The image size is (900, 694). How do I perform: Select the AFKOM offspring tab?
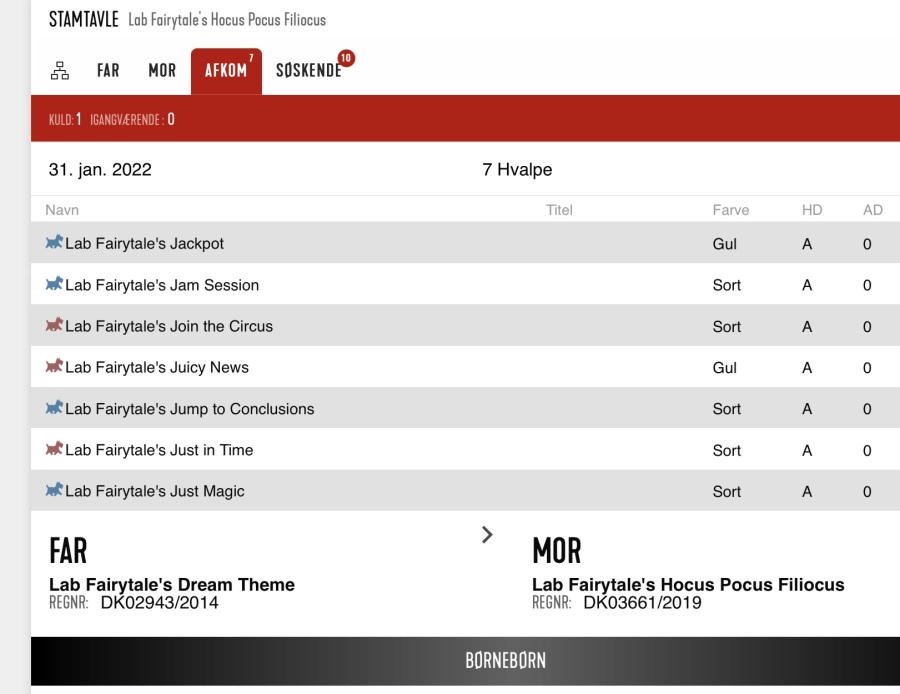[x=226, y=71]
